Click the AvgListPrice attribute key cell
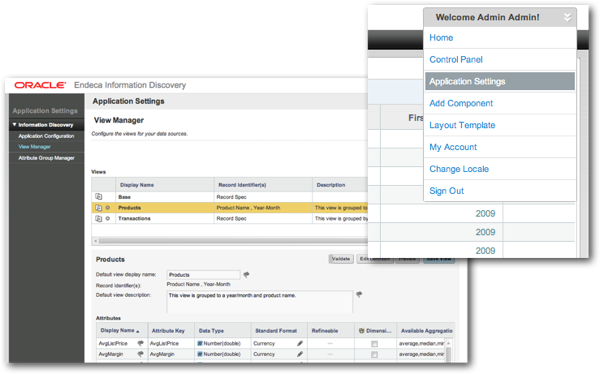The height and width of the screenshot is (374, 600). (171, 343)
